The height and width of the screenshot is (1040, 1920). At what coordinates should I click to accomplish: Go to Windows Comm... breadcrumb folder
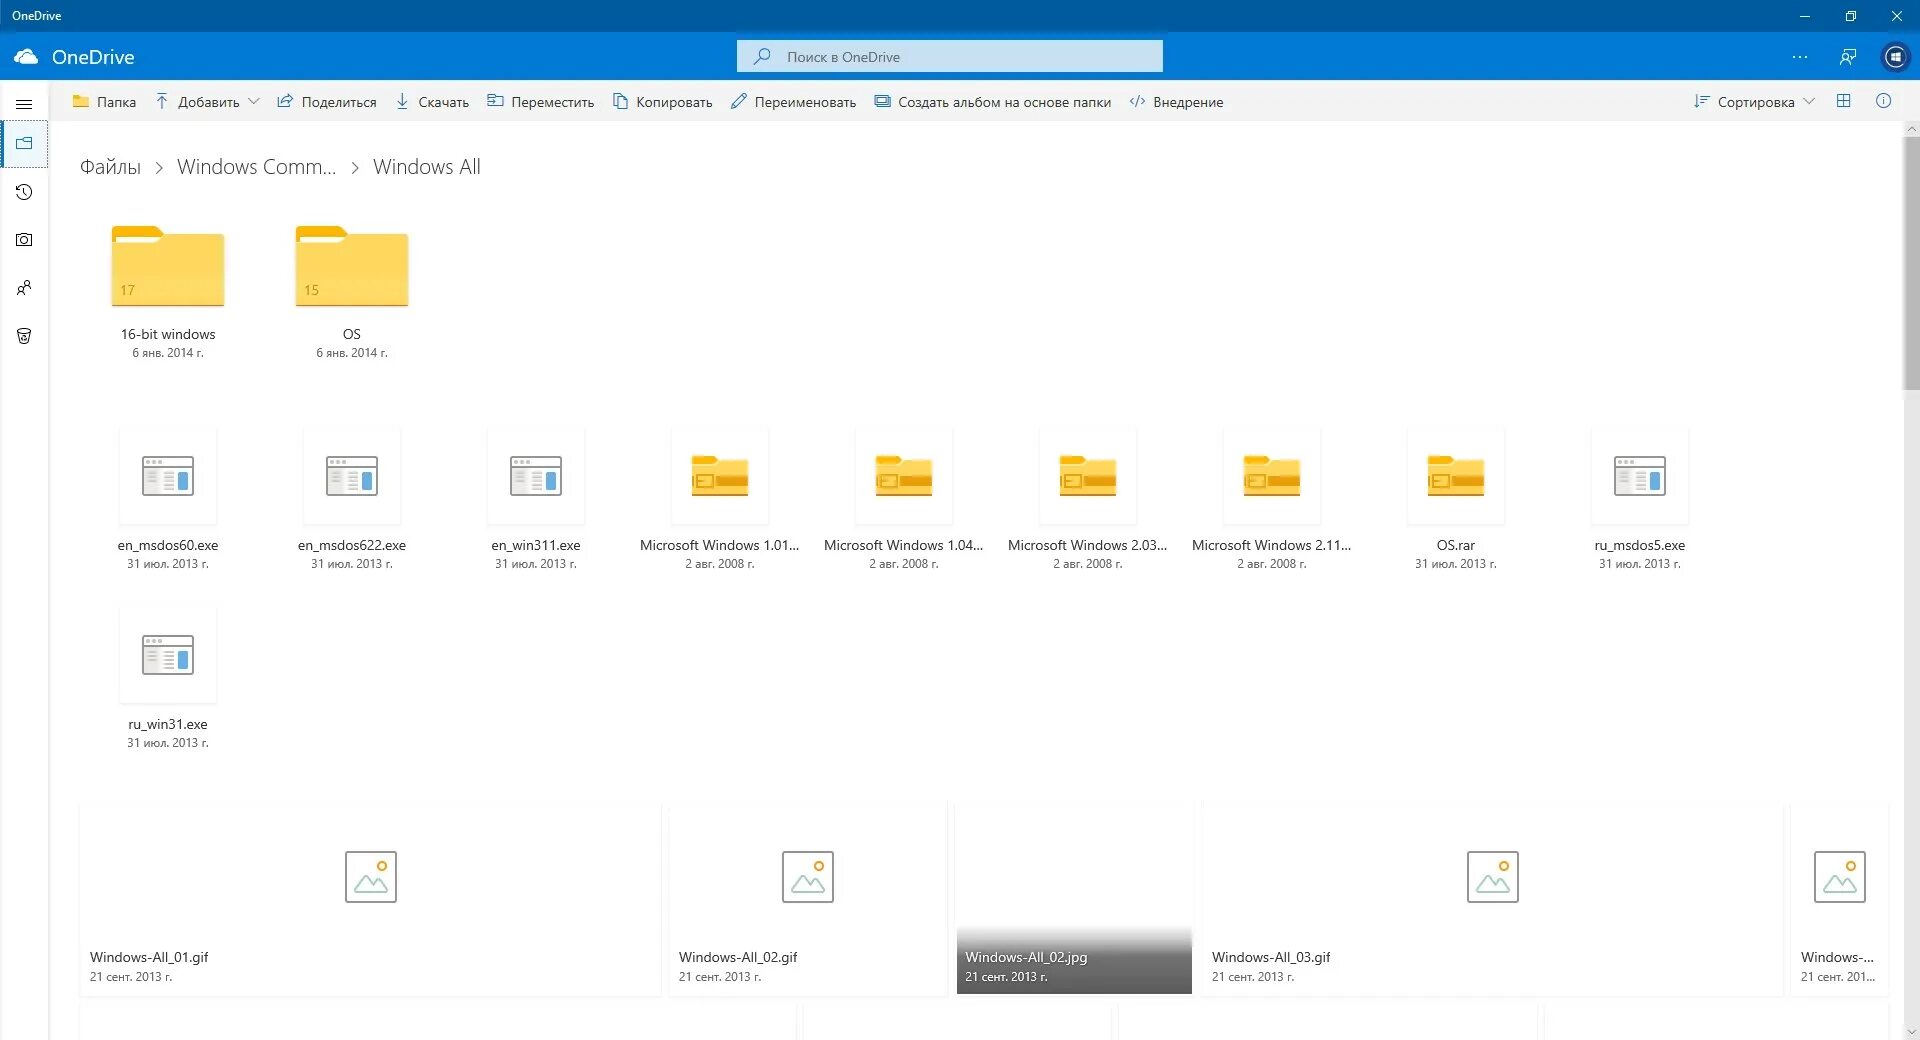pos(256,167)
